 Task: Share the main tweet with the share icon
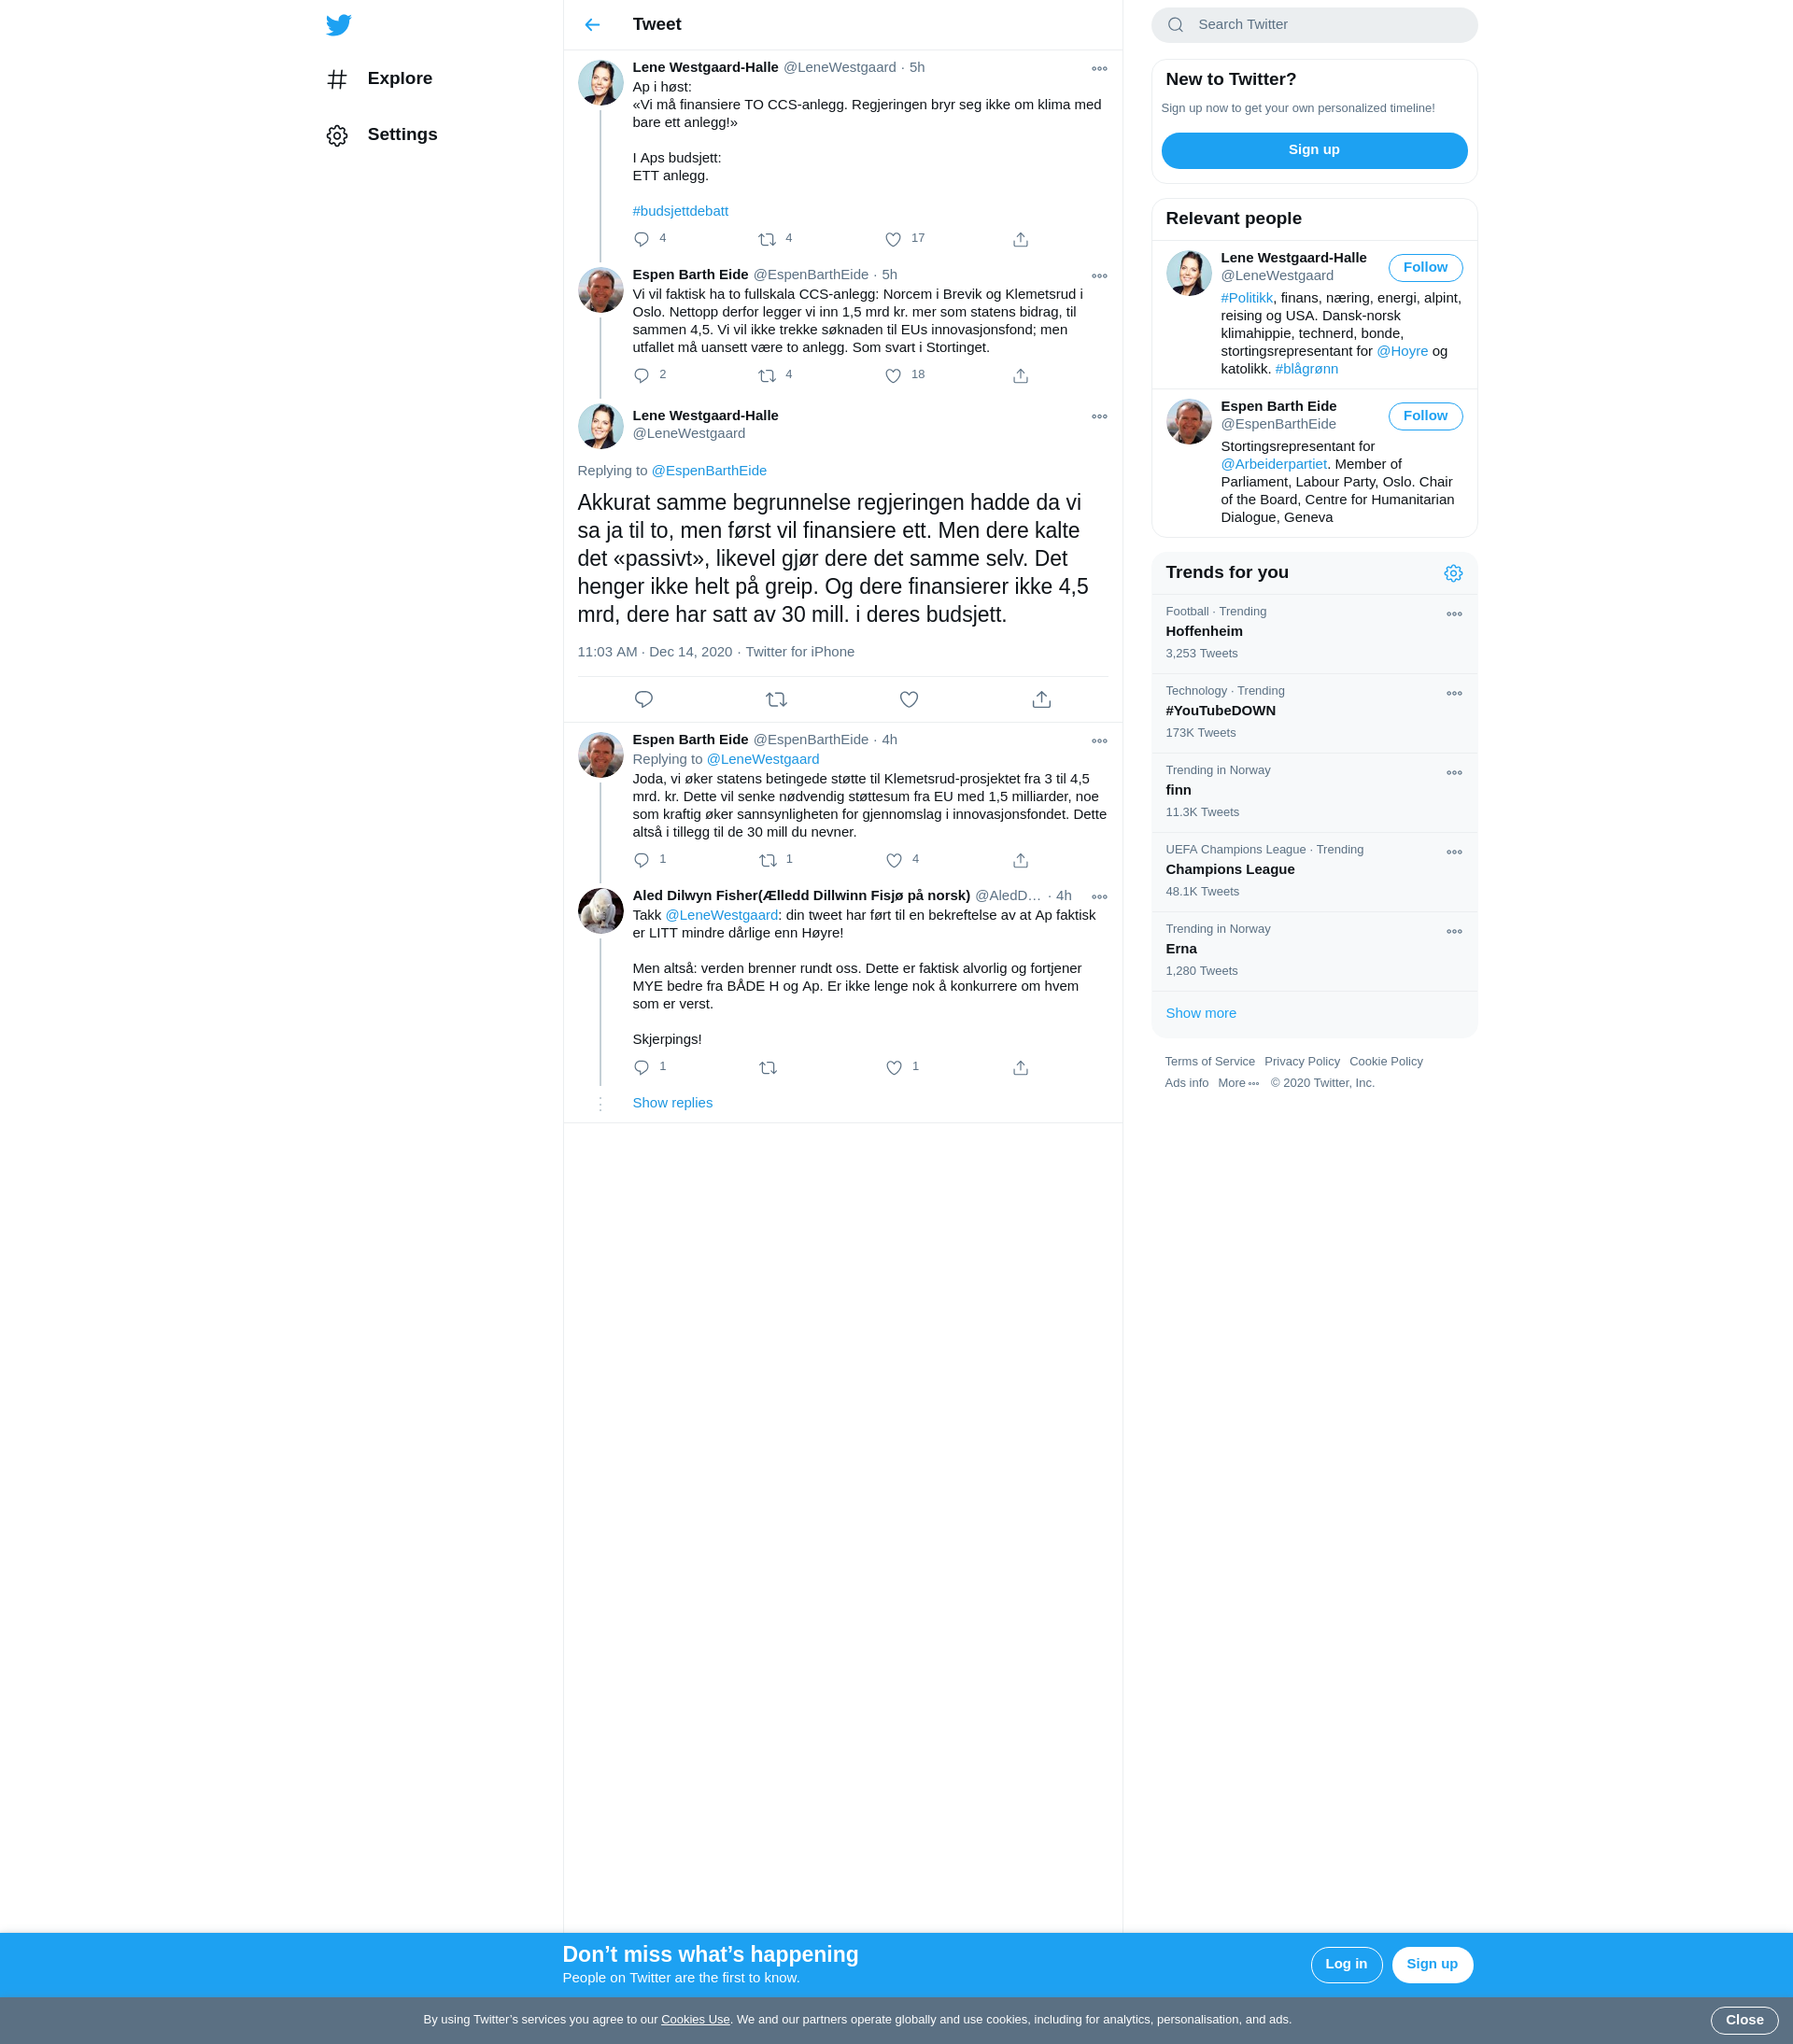(1041, 699)
